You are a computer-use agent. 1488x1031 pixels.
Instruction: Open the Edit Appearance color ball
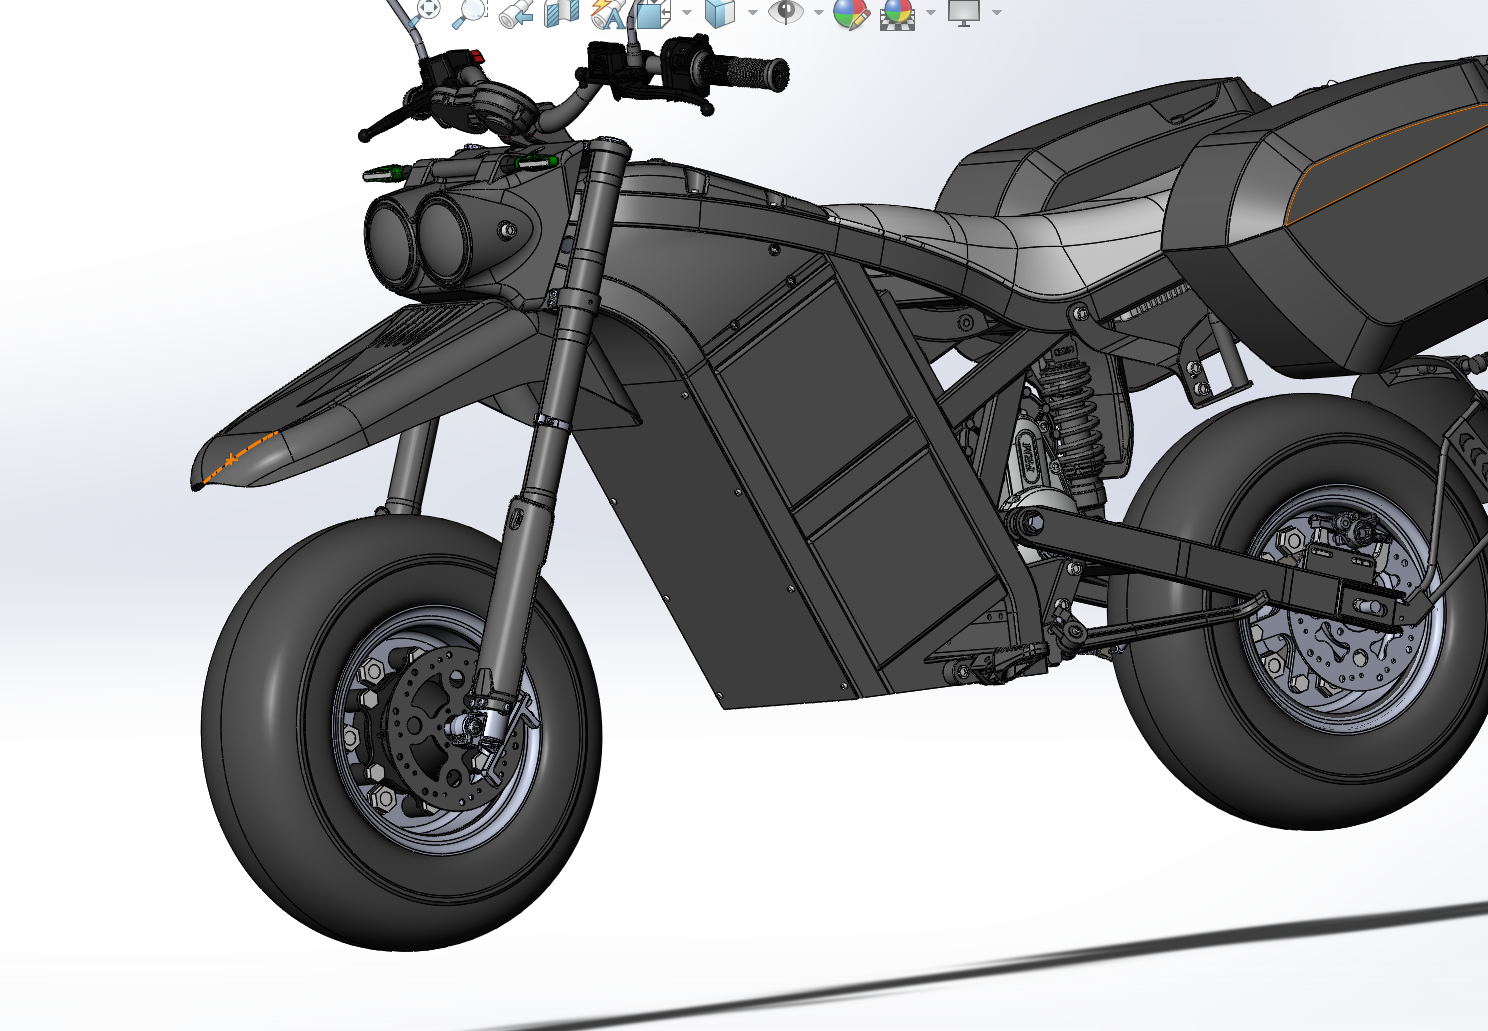850,13
